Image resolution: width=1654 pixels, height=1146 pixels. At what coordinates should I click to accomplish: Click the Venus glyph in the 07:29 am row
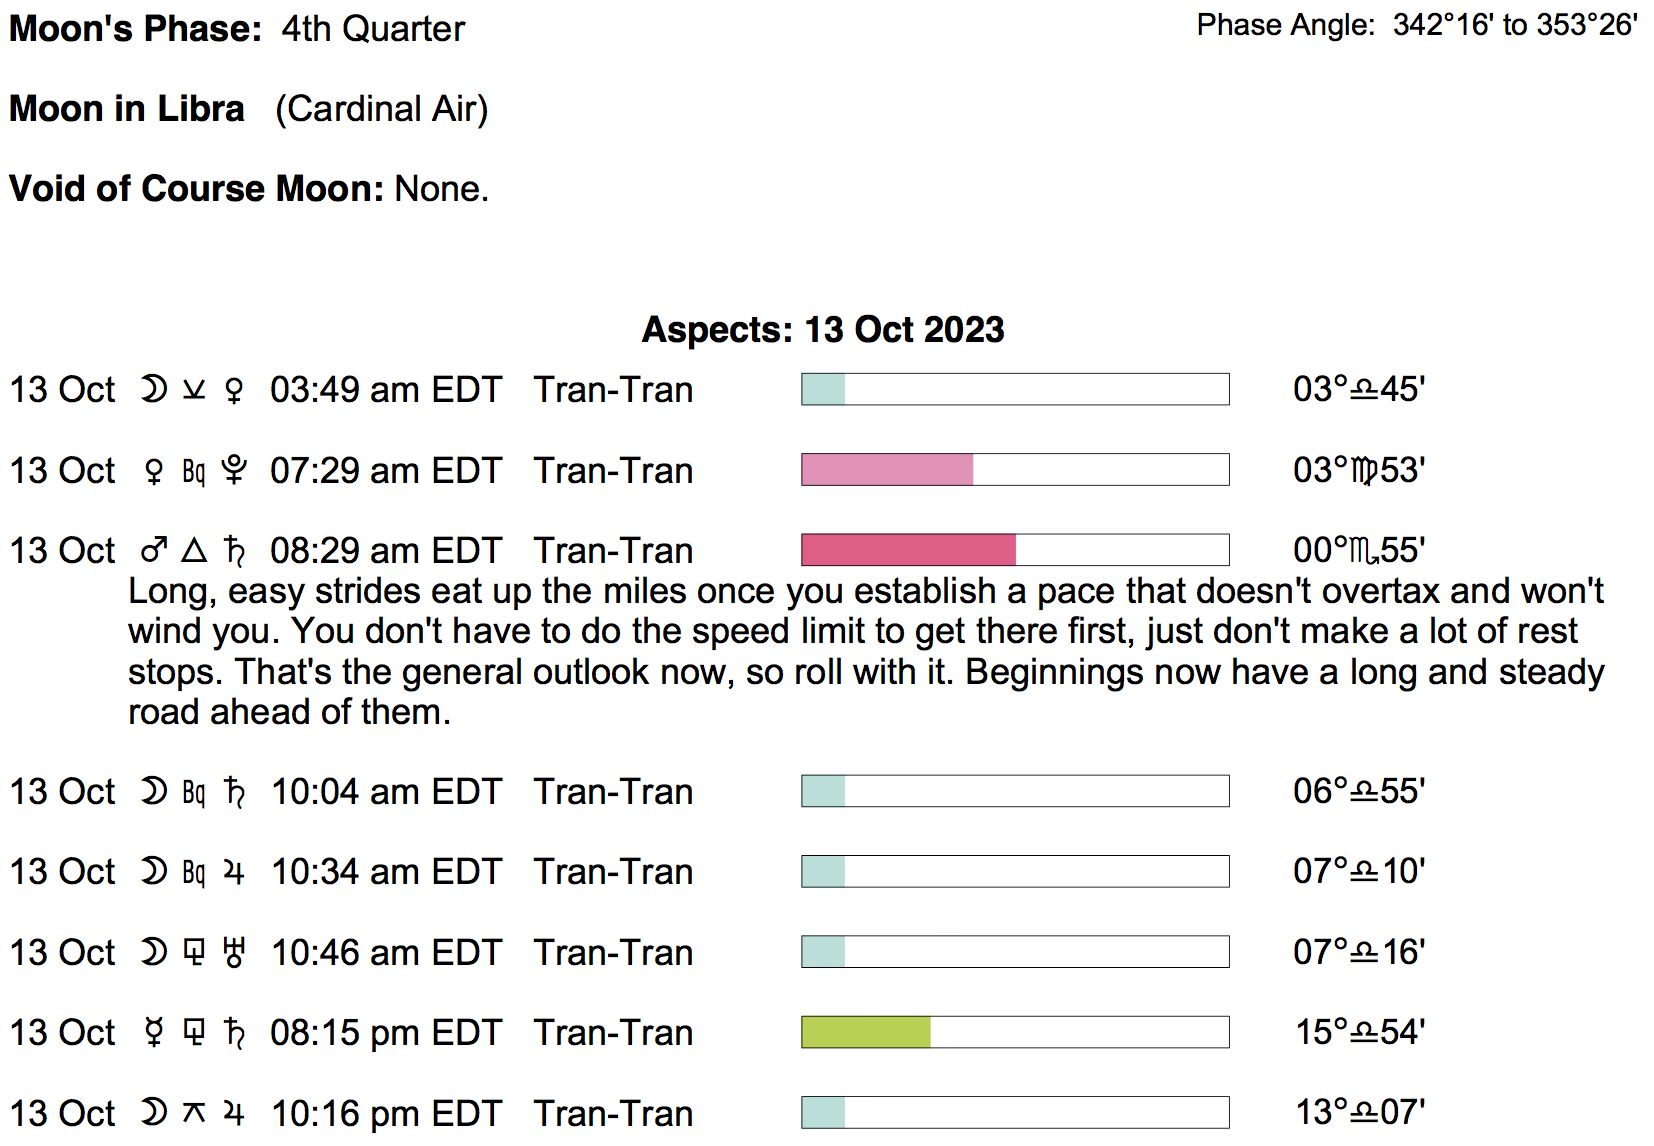click(153, 470)
